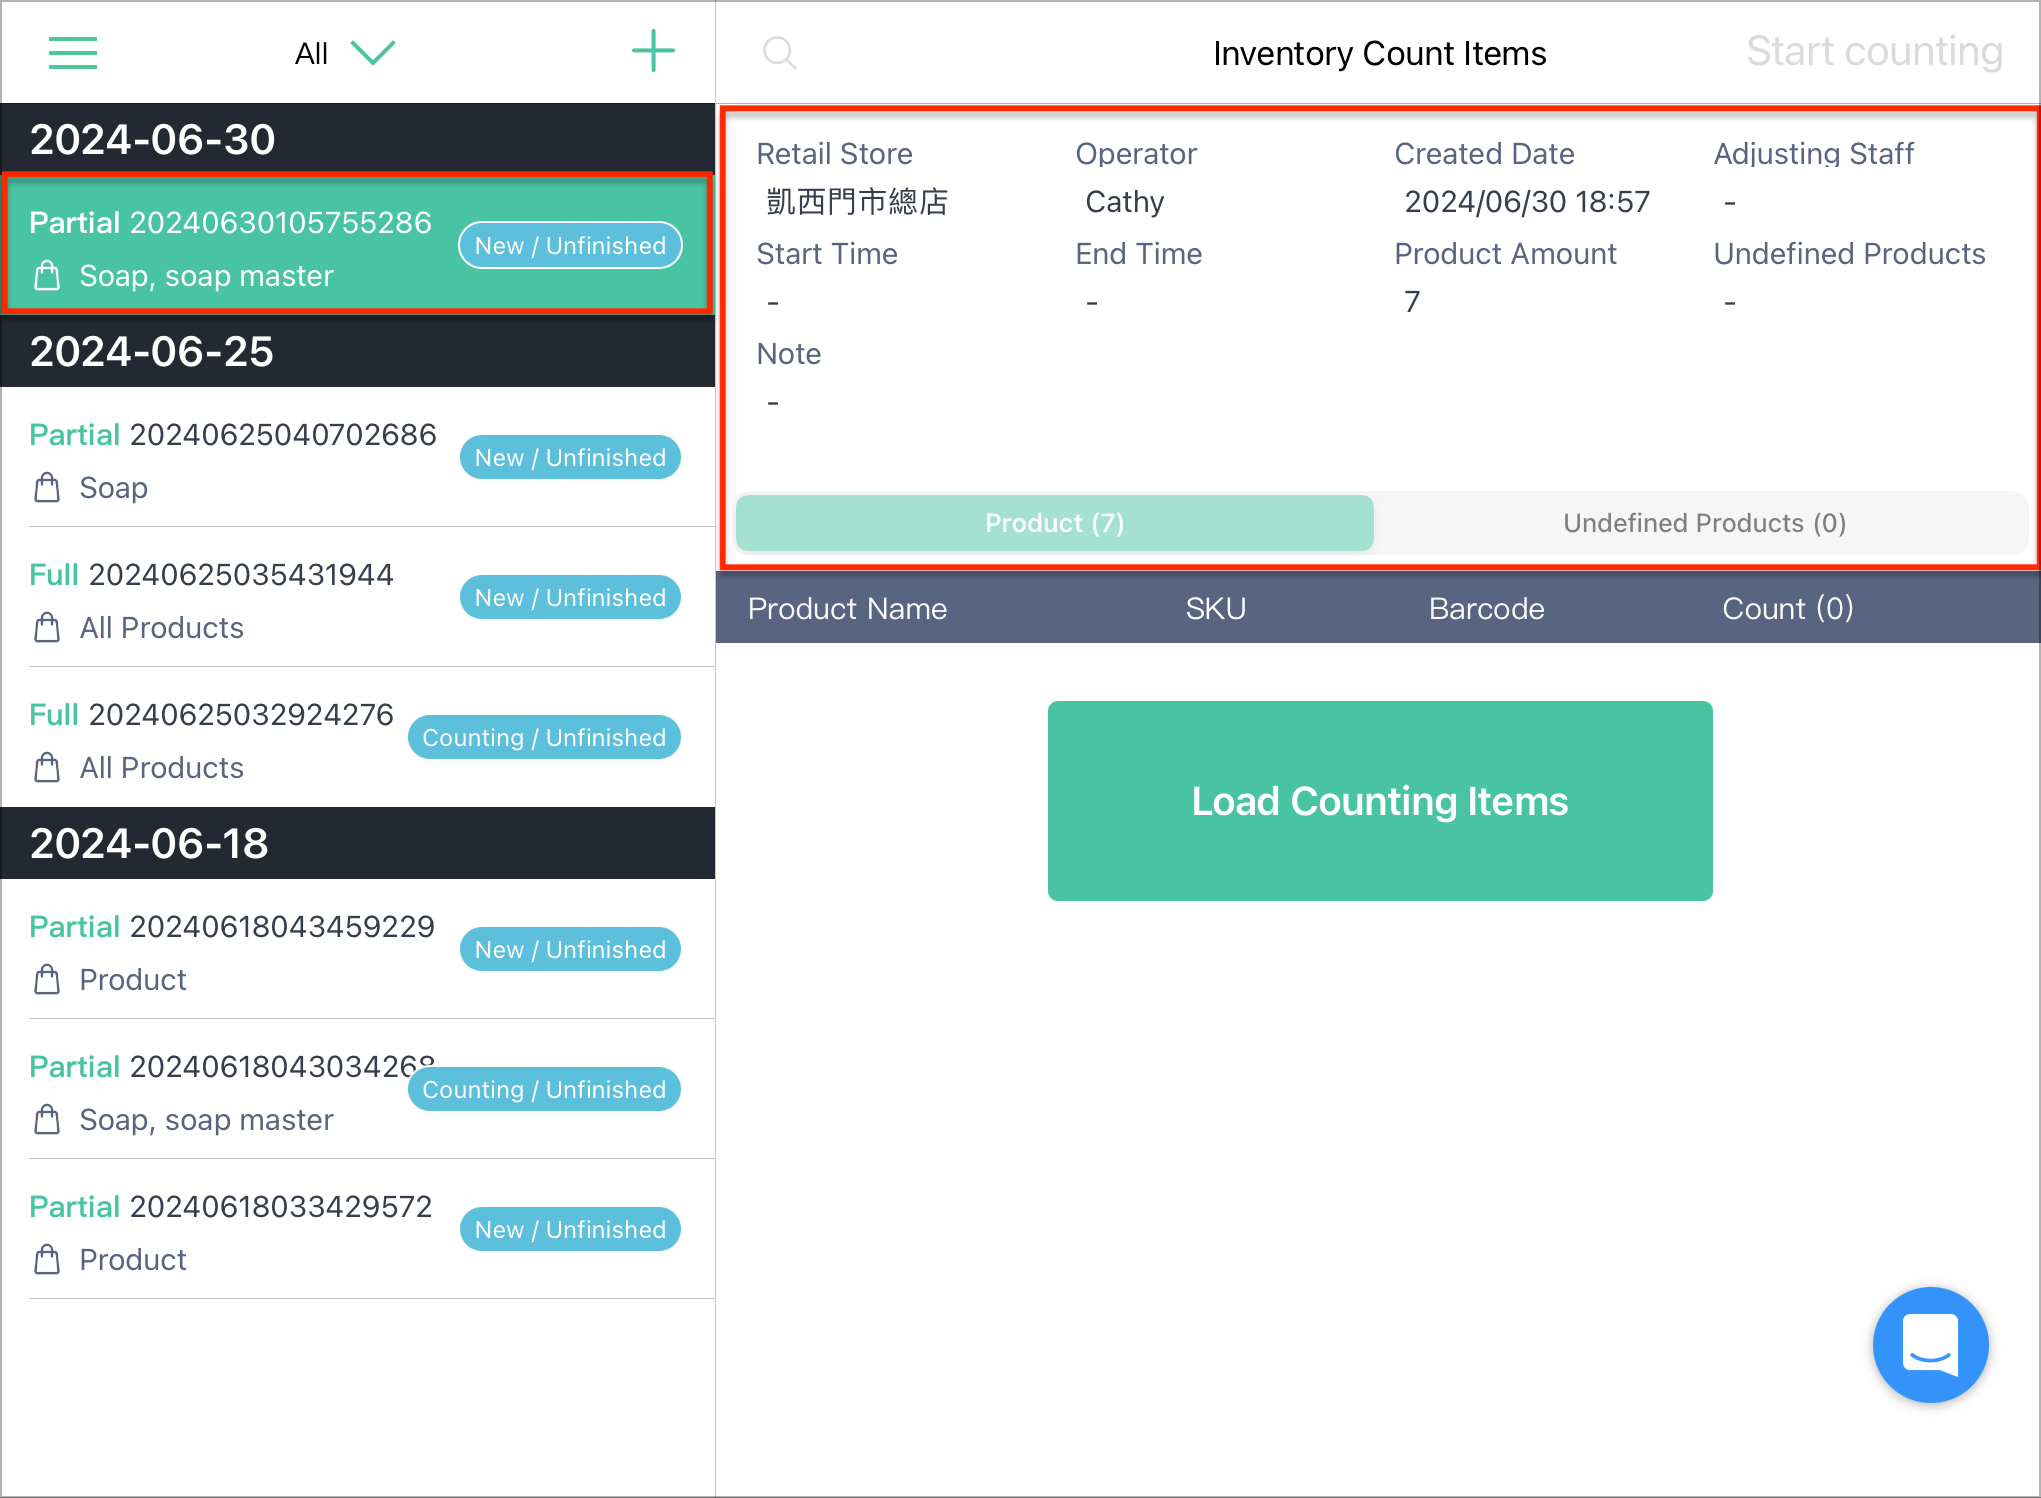Click the bag icon in the selected Soap, soap master entry
Image resolution: width=2041 pixels, height=1498 pixels.
pyautogui.click(x=47, y=276)
